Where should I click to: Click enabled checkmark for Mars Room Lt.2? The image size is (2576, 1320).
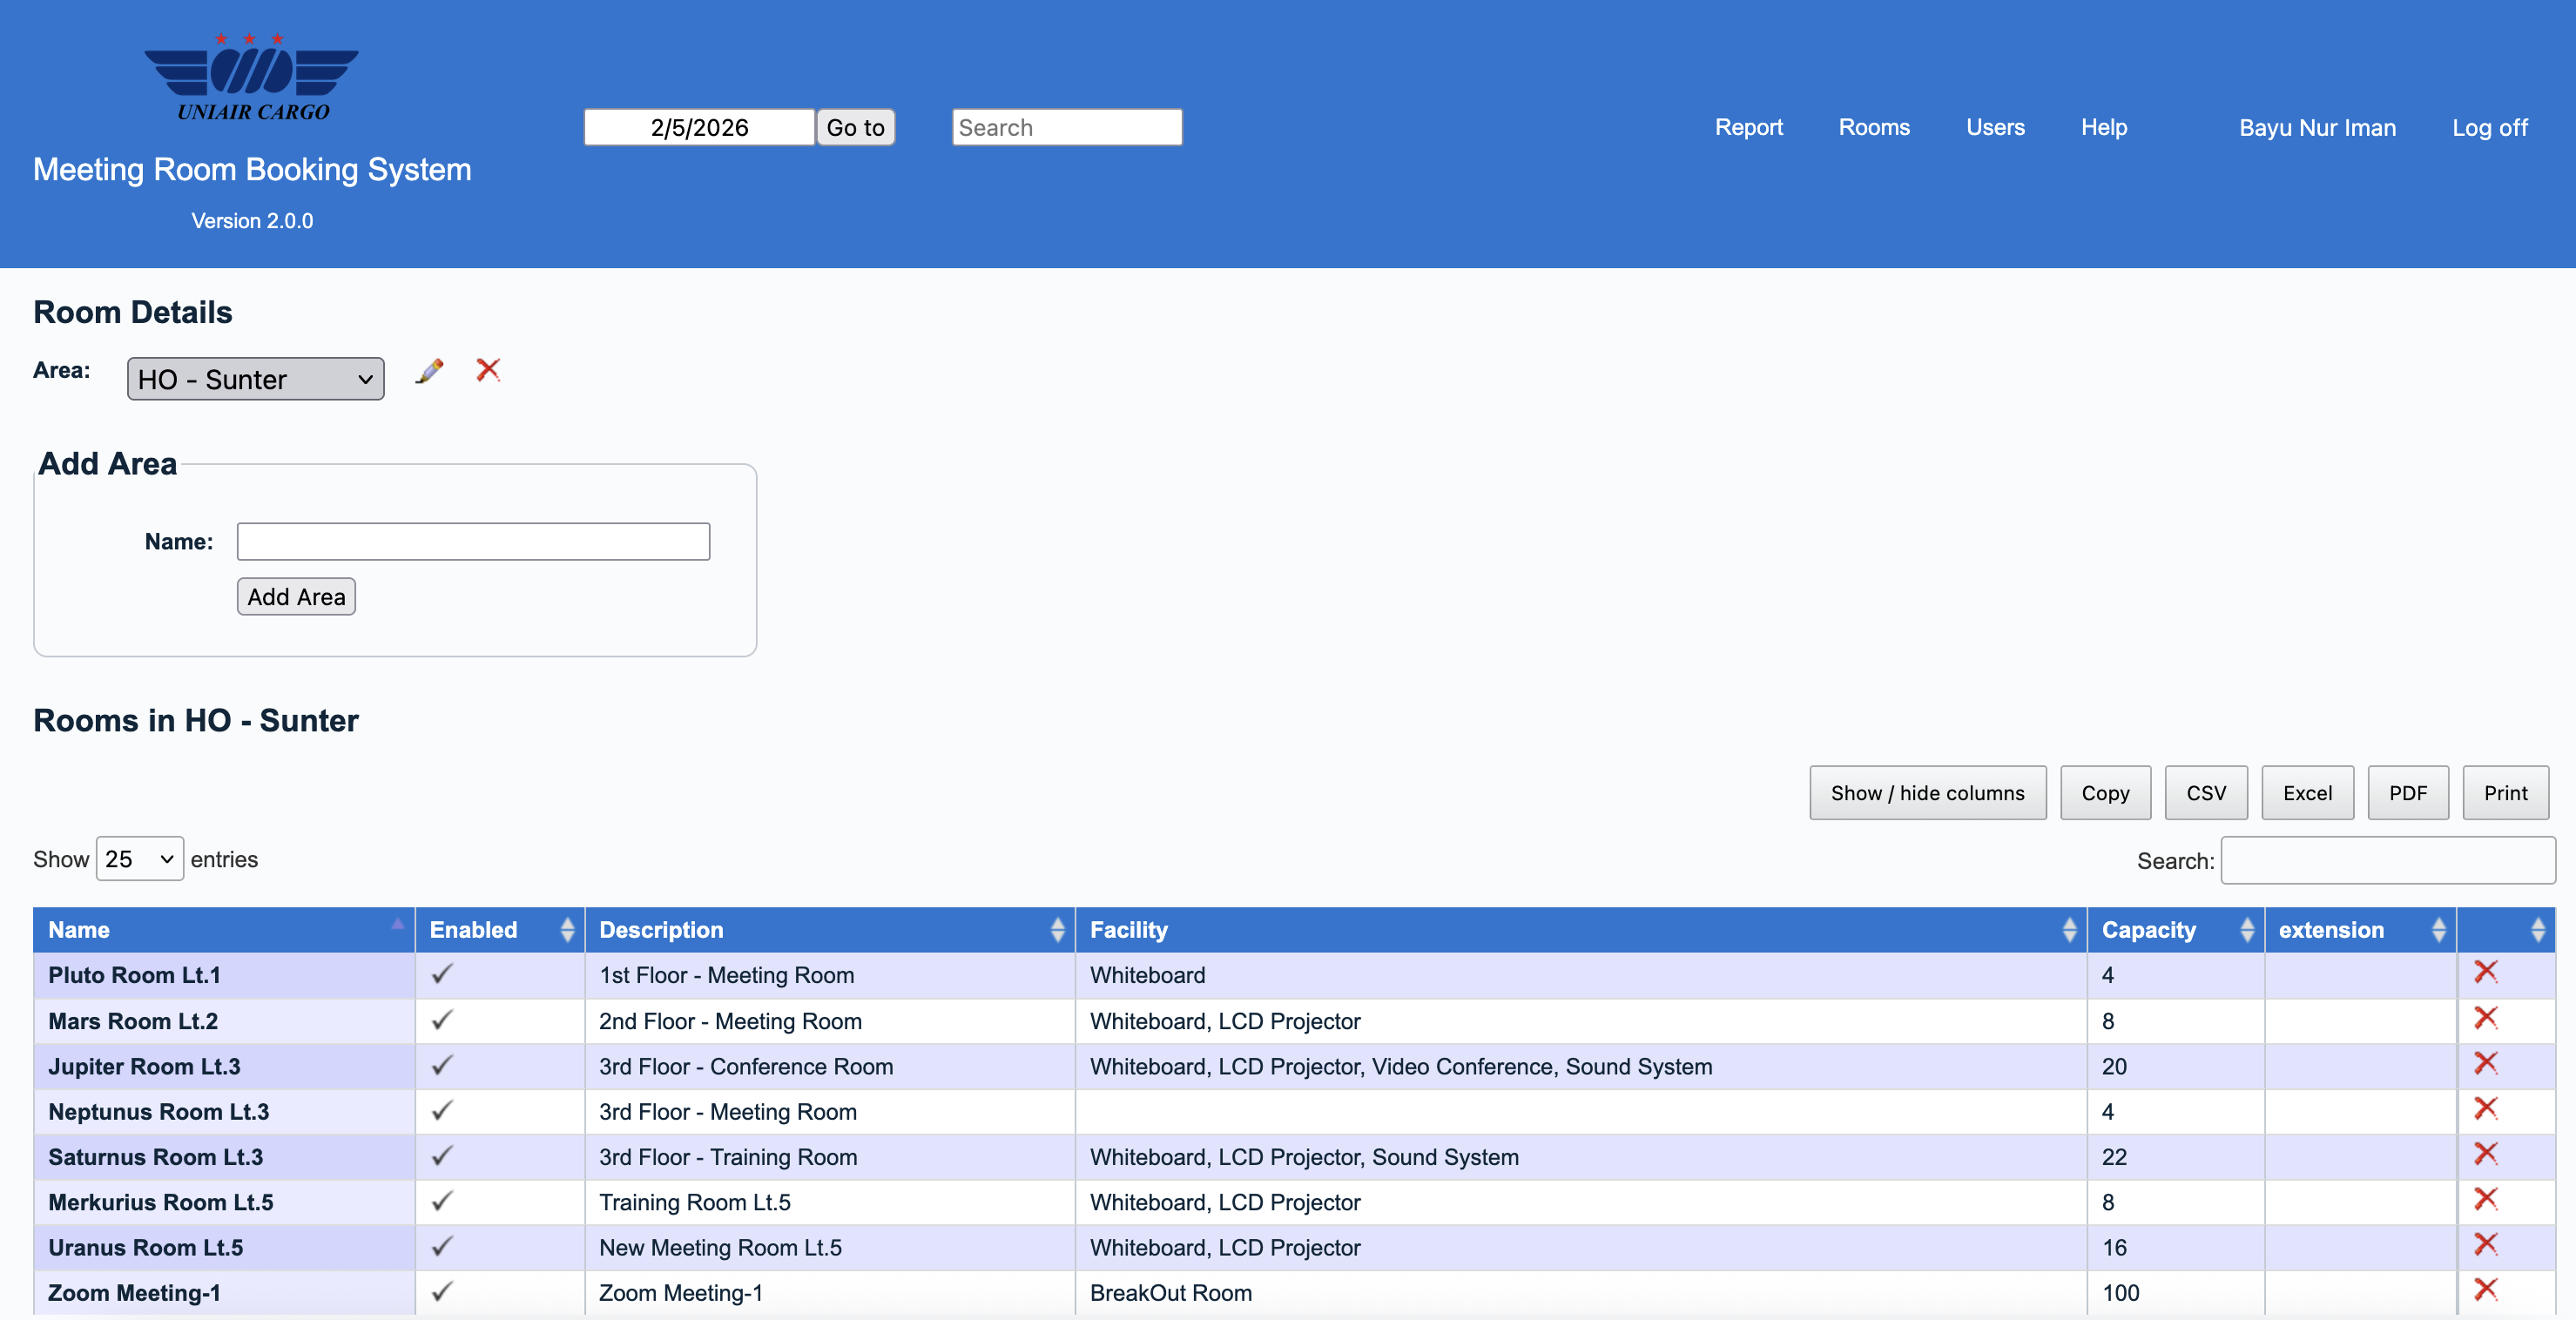(x=442, y=1020)
